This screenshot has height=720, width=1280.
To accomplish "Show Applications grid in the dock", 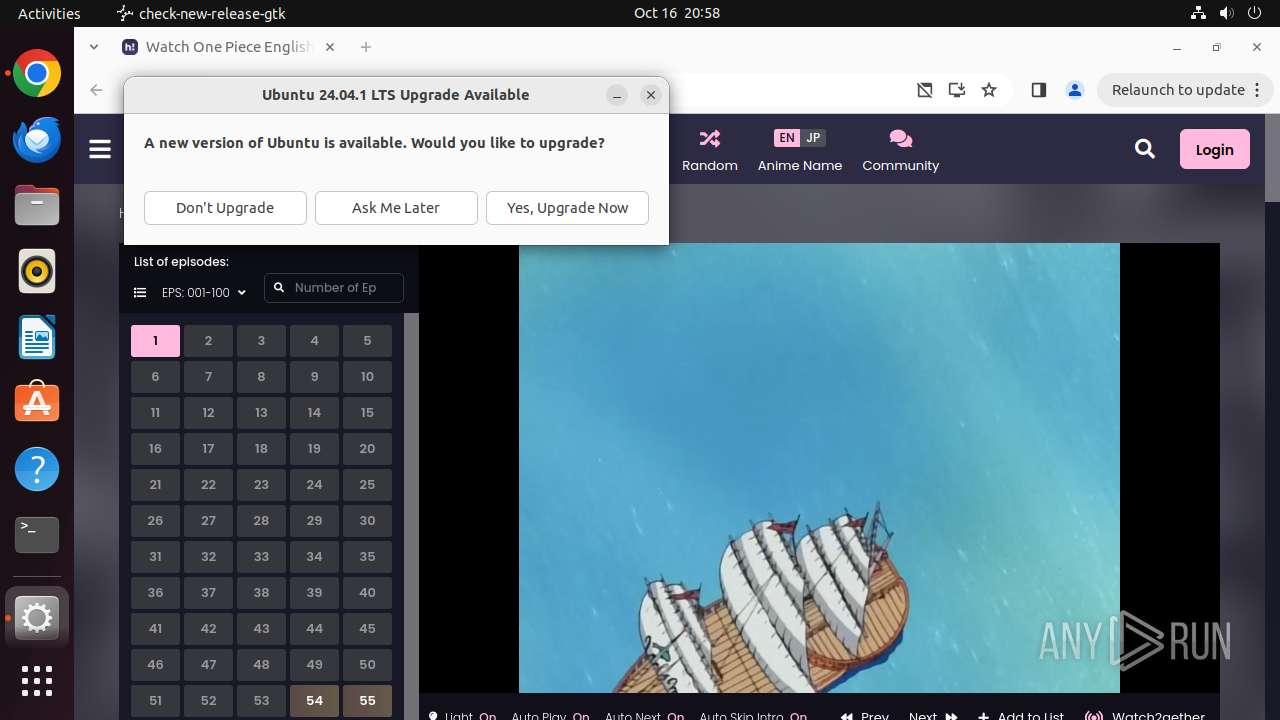I will [37, 681].
